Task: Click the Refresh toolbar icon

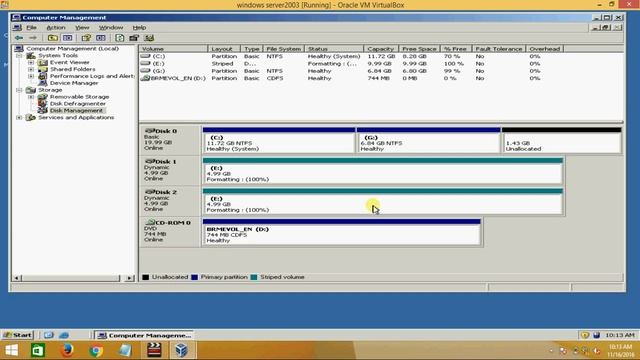Action: pos(120,38)
